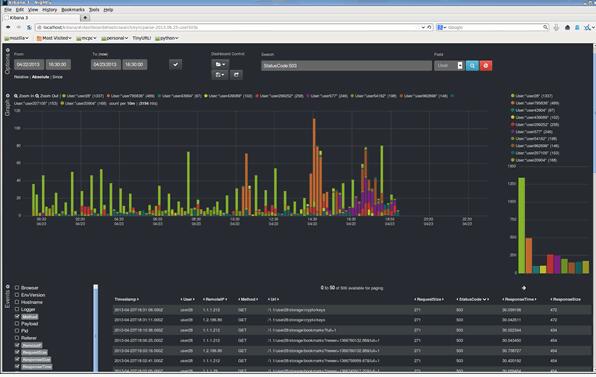Screen dimensions: 596x377
Task: Open the dashboard save dropdown
Action: click(220, 75)
